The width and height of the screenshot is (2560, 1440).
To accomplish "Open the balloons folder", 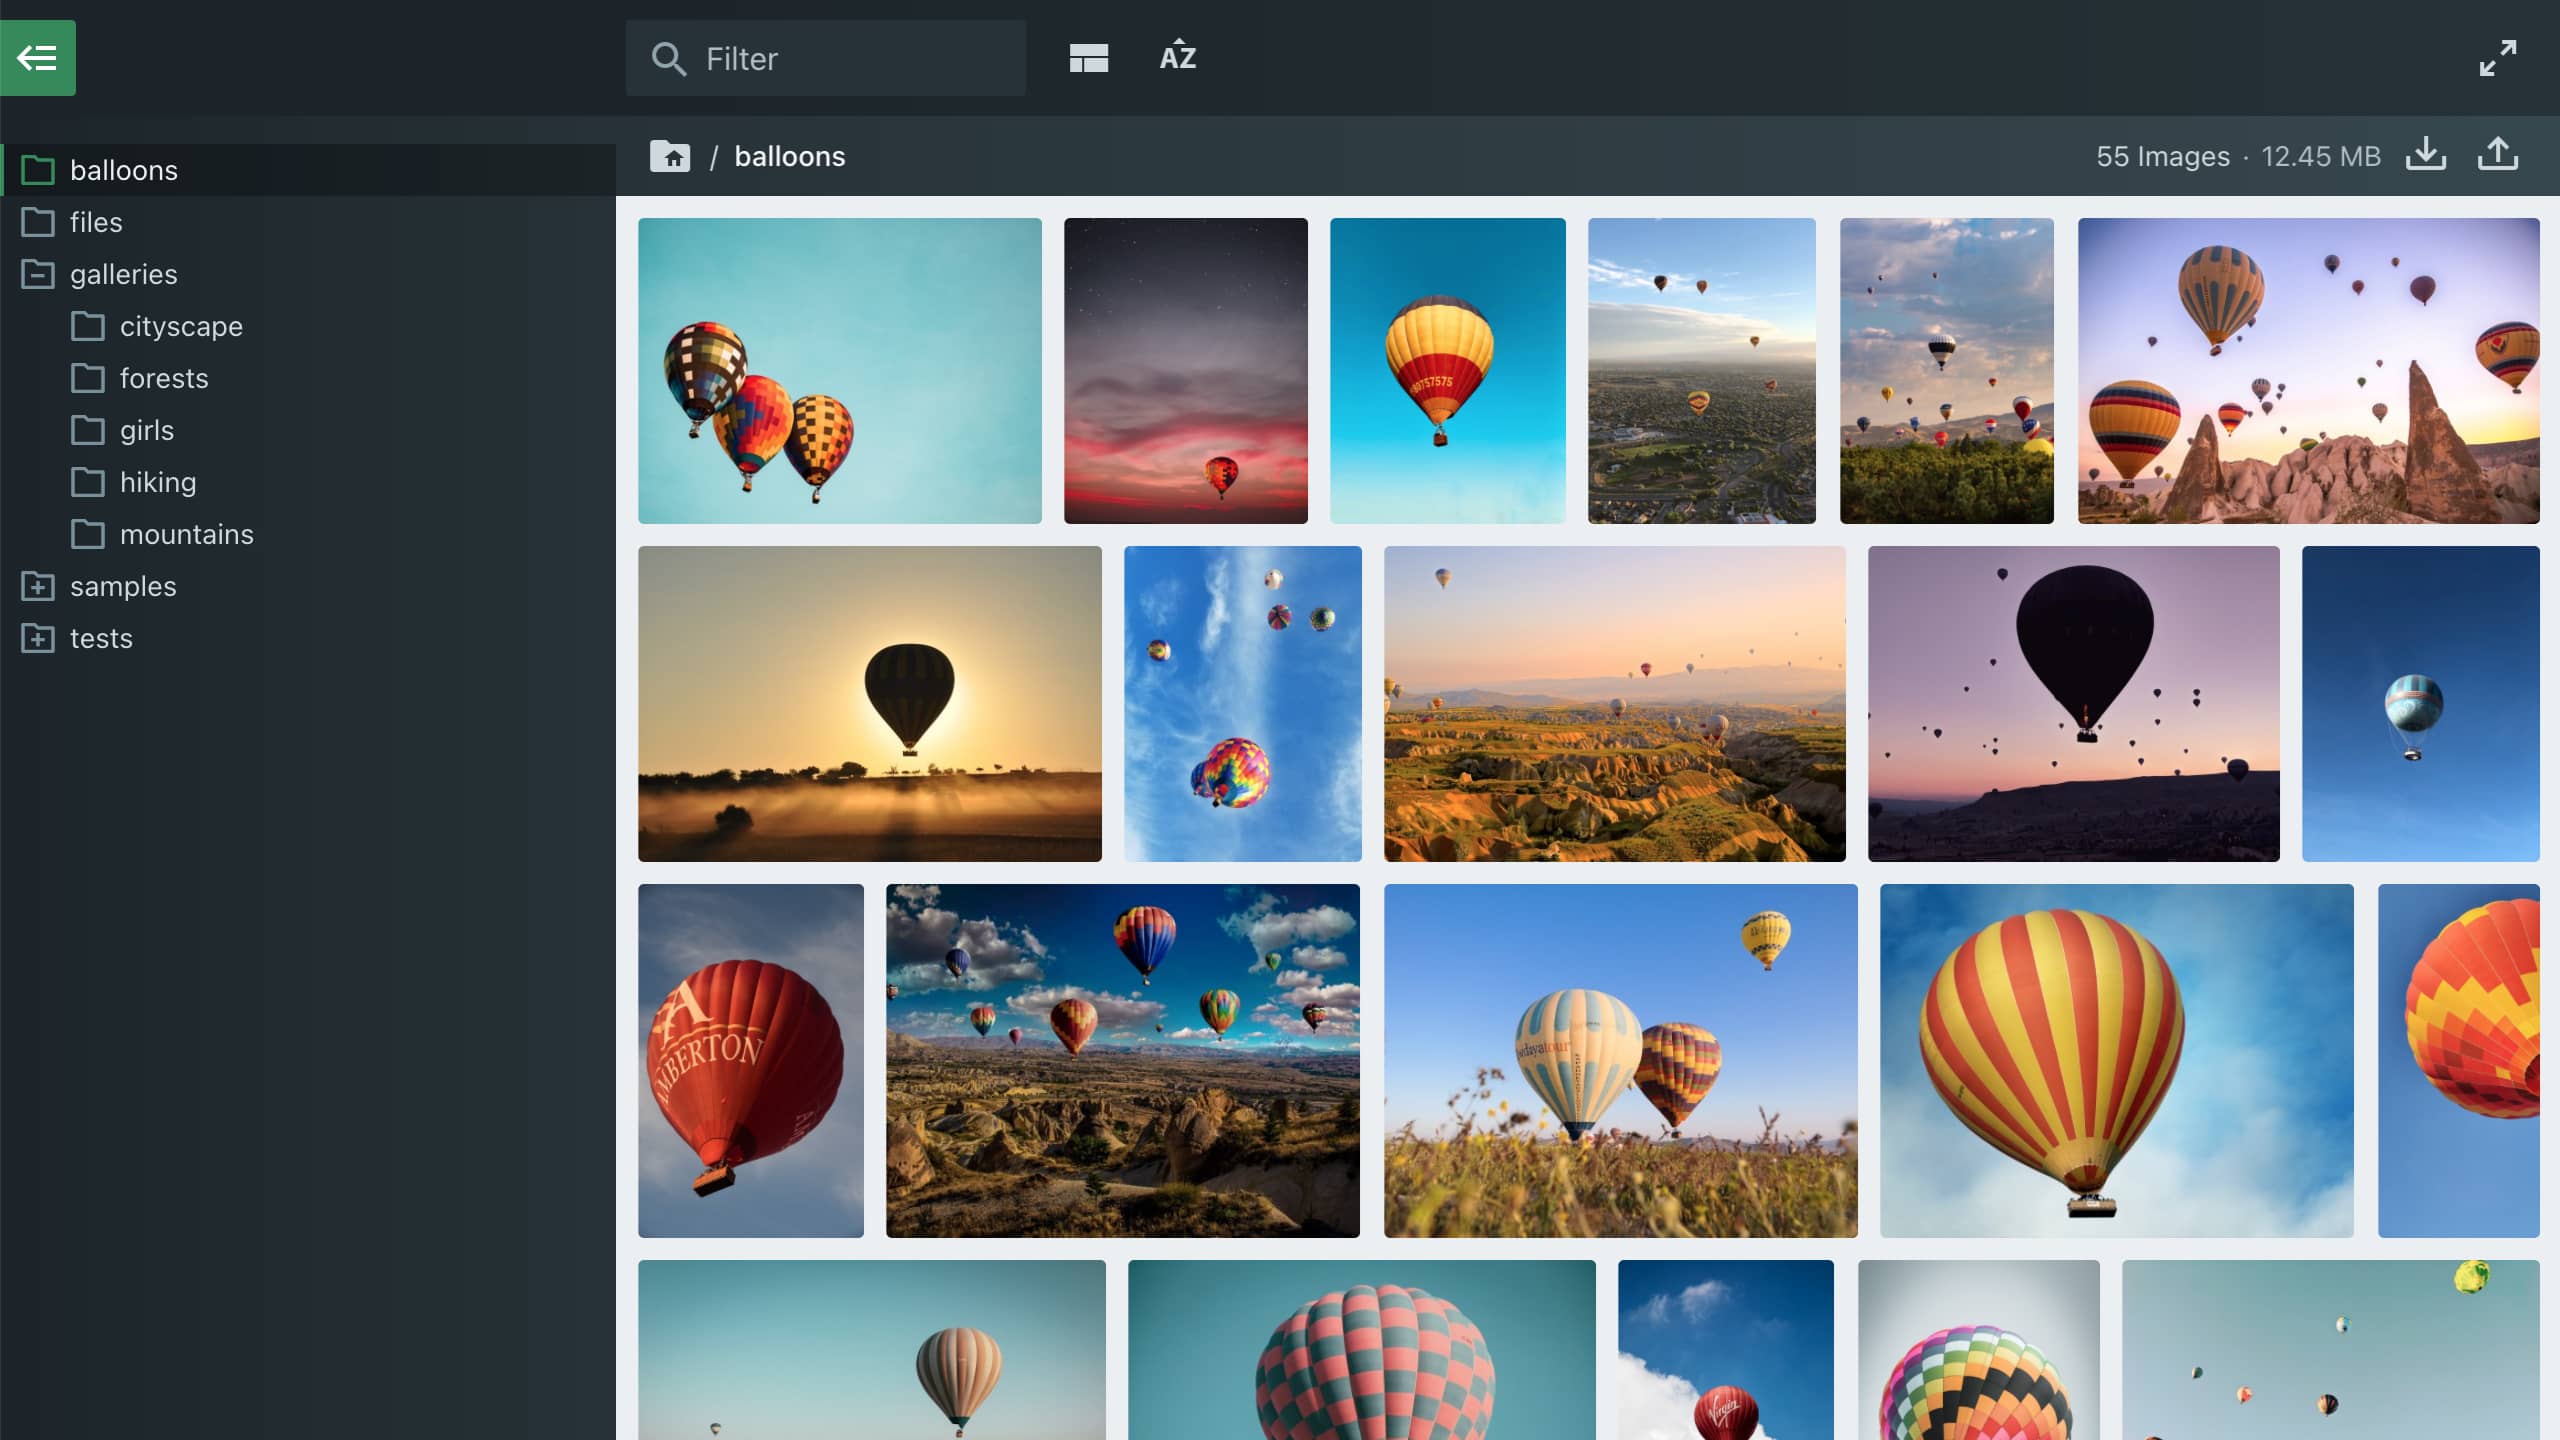I will (123, 171).
